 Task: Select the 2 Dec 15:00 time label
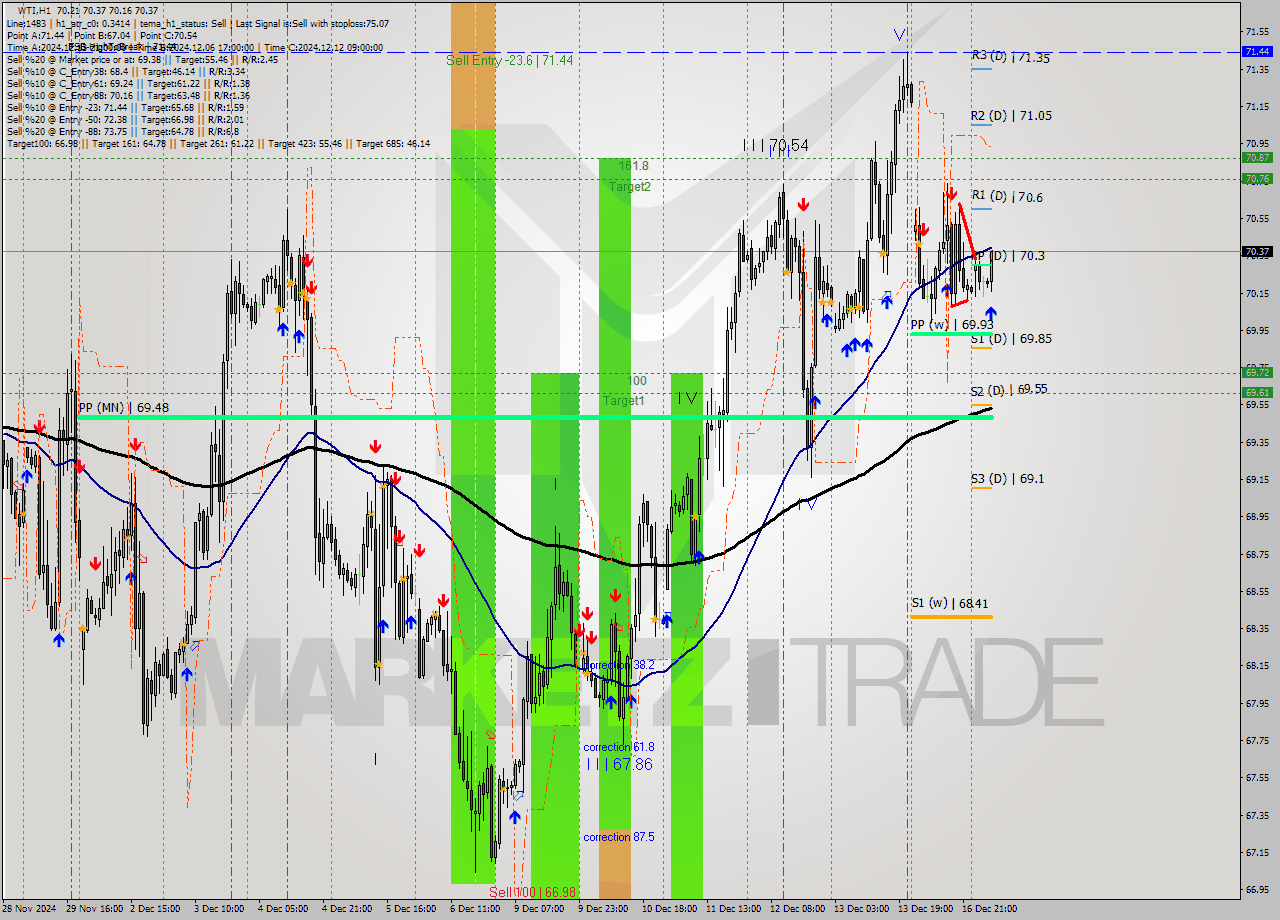click(154, 909)
